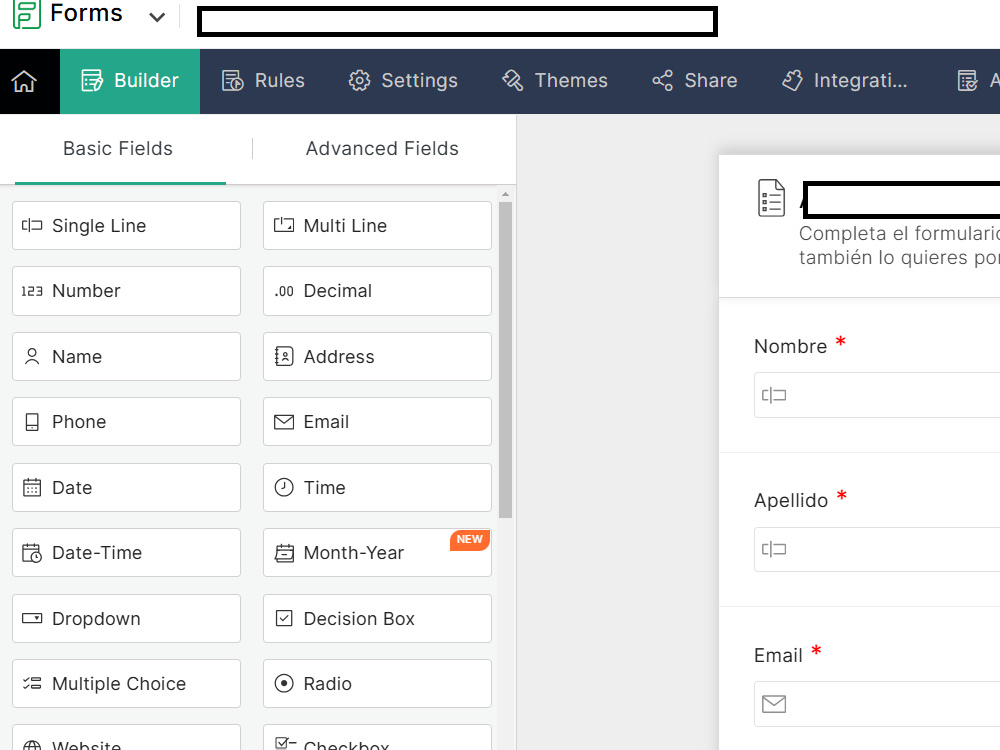Add a Dropdown field
The image size is (1000, 750).
(x=126, y=618)
